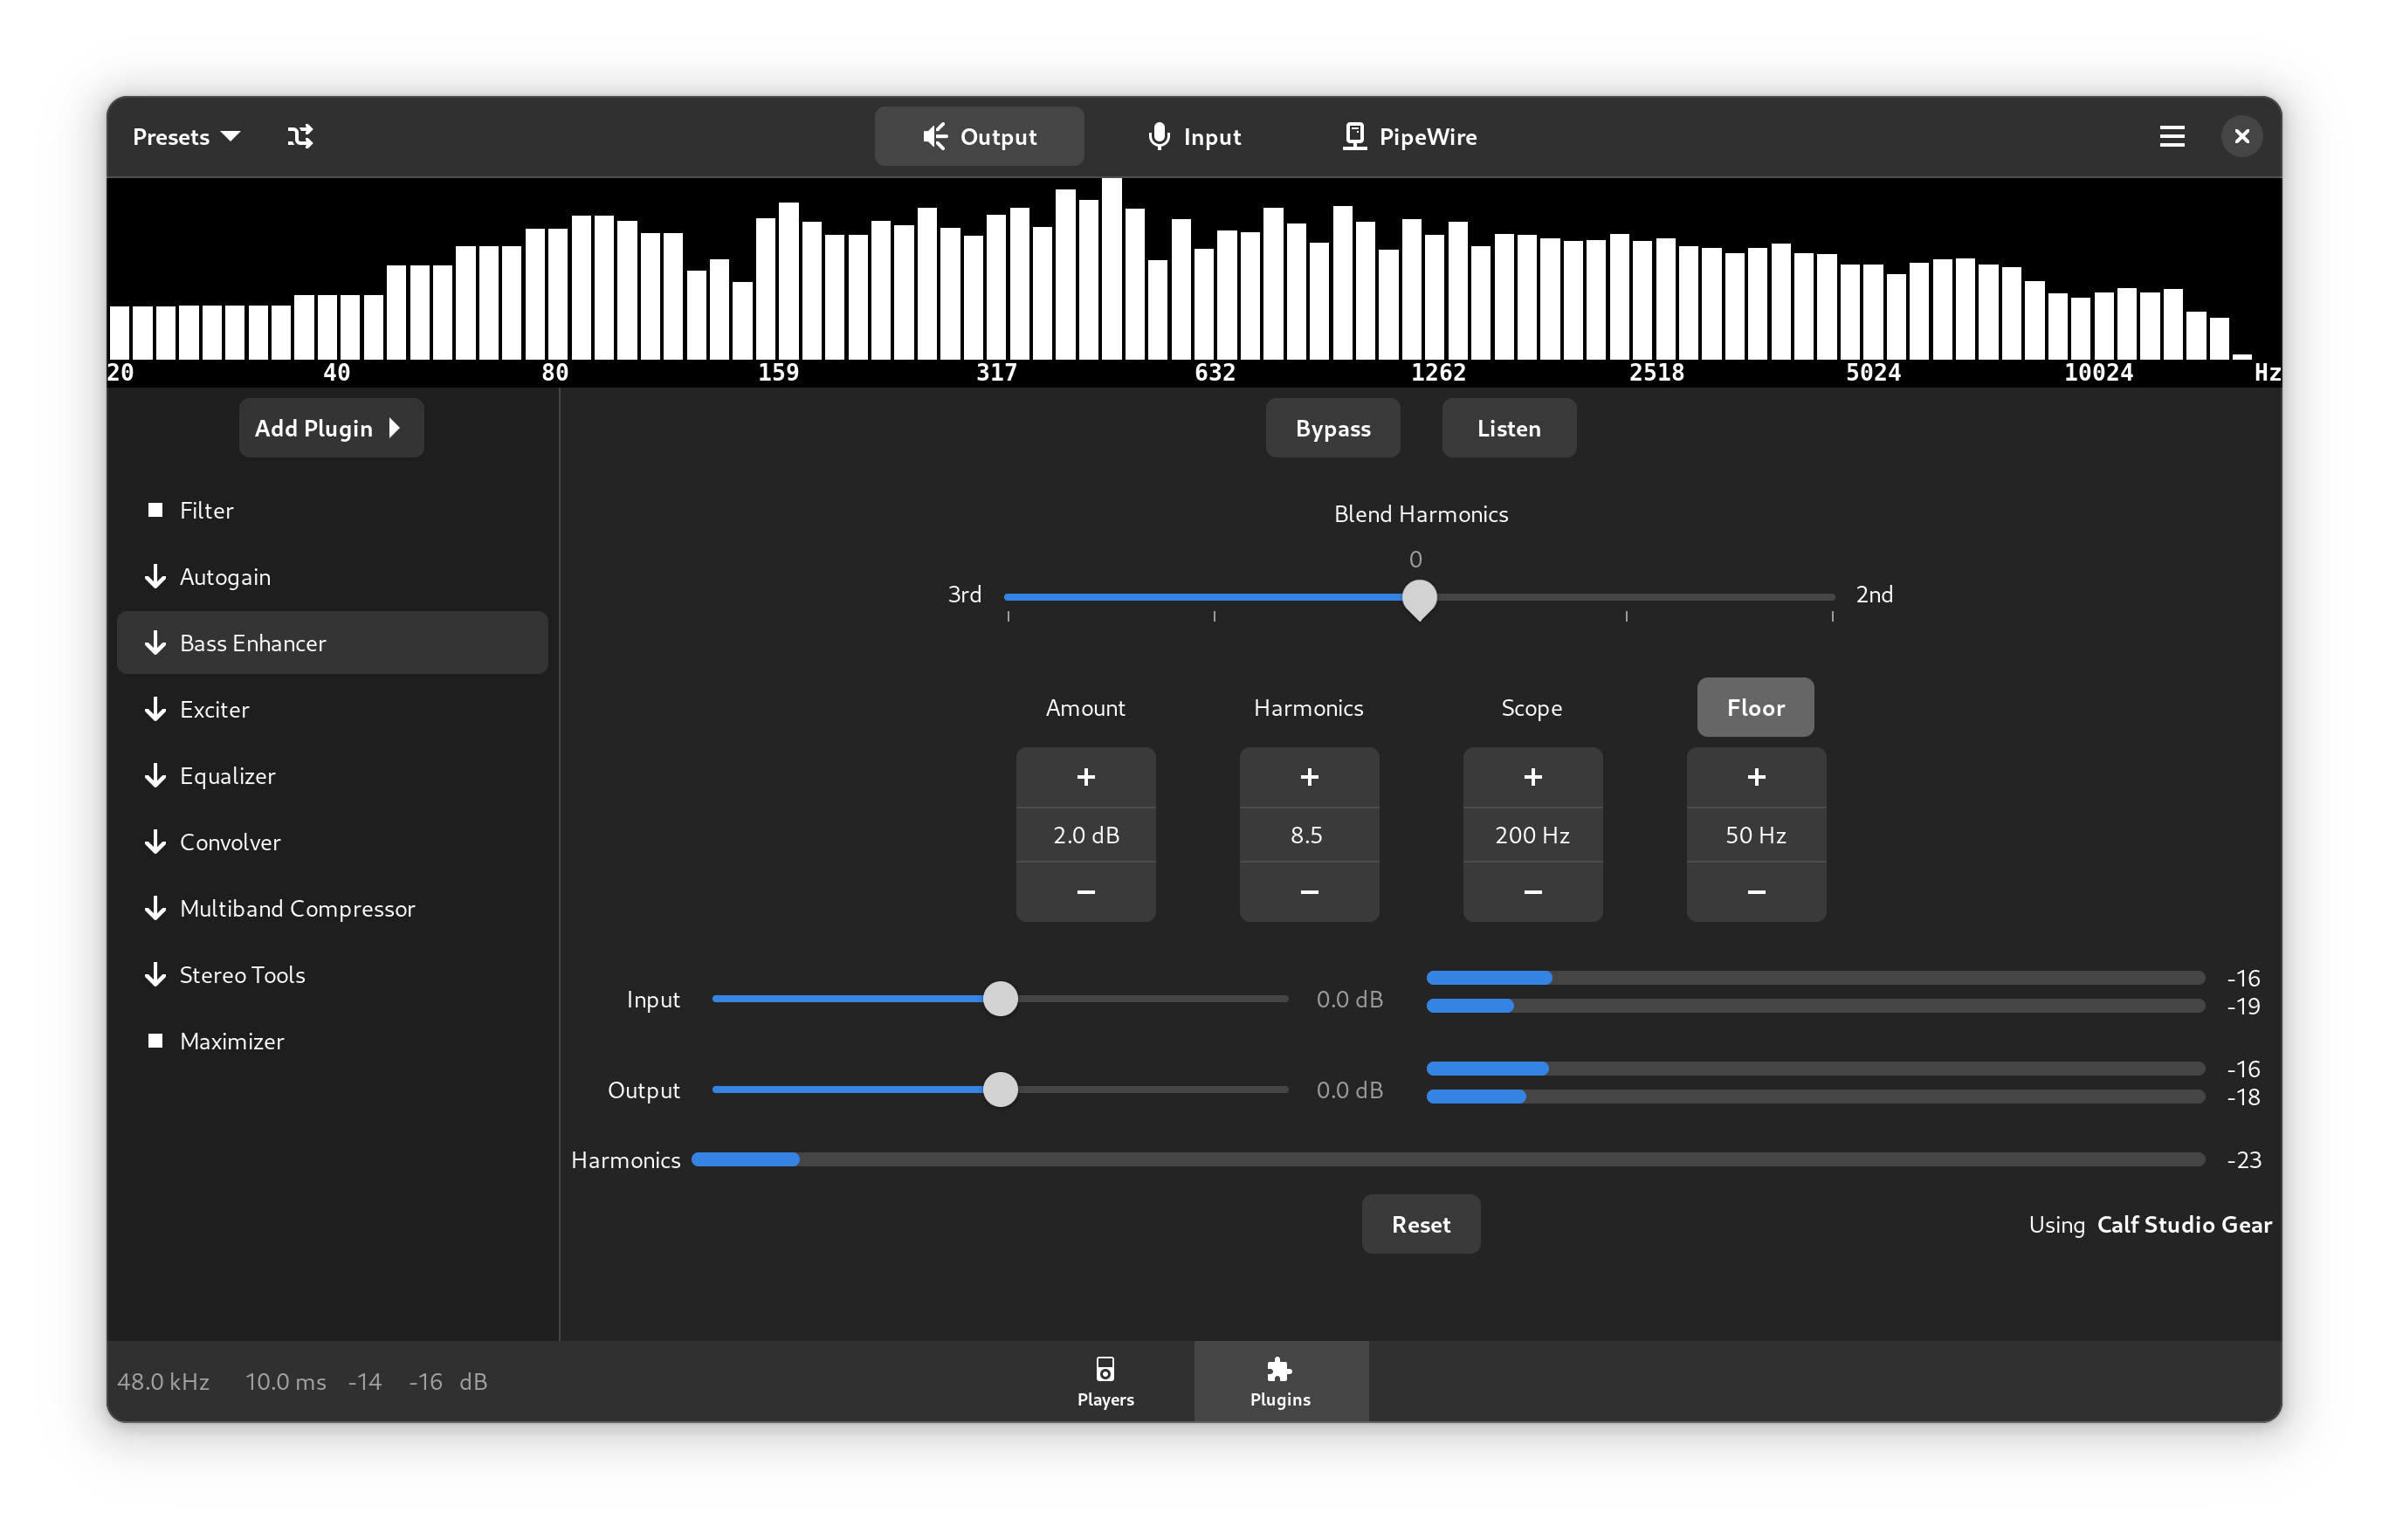Expand the Add Plugin menu

(329, 426)
